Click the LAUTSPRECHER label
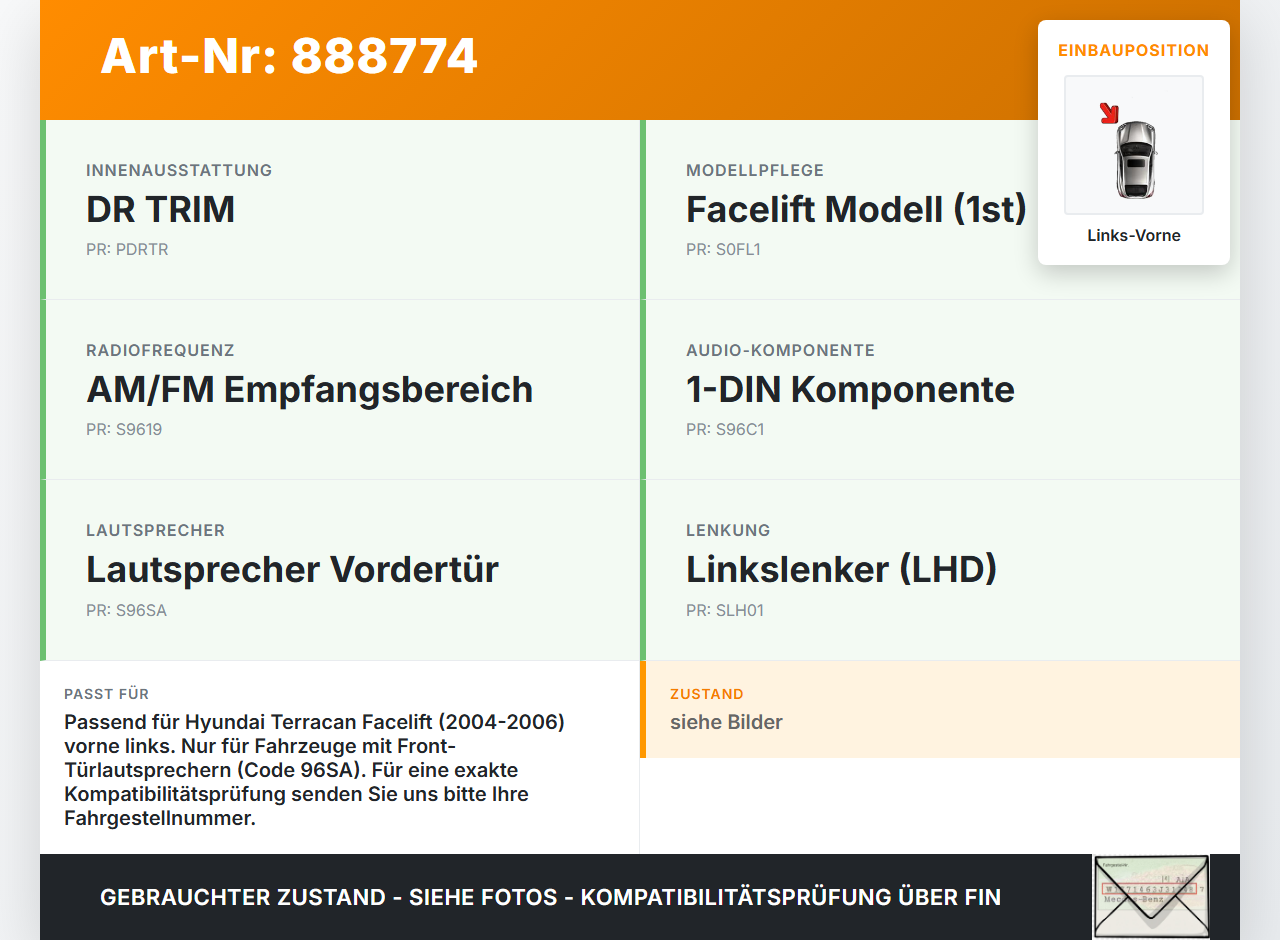 (155, 530)
